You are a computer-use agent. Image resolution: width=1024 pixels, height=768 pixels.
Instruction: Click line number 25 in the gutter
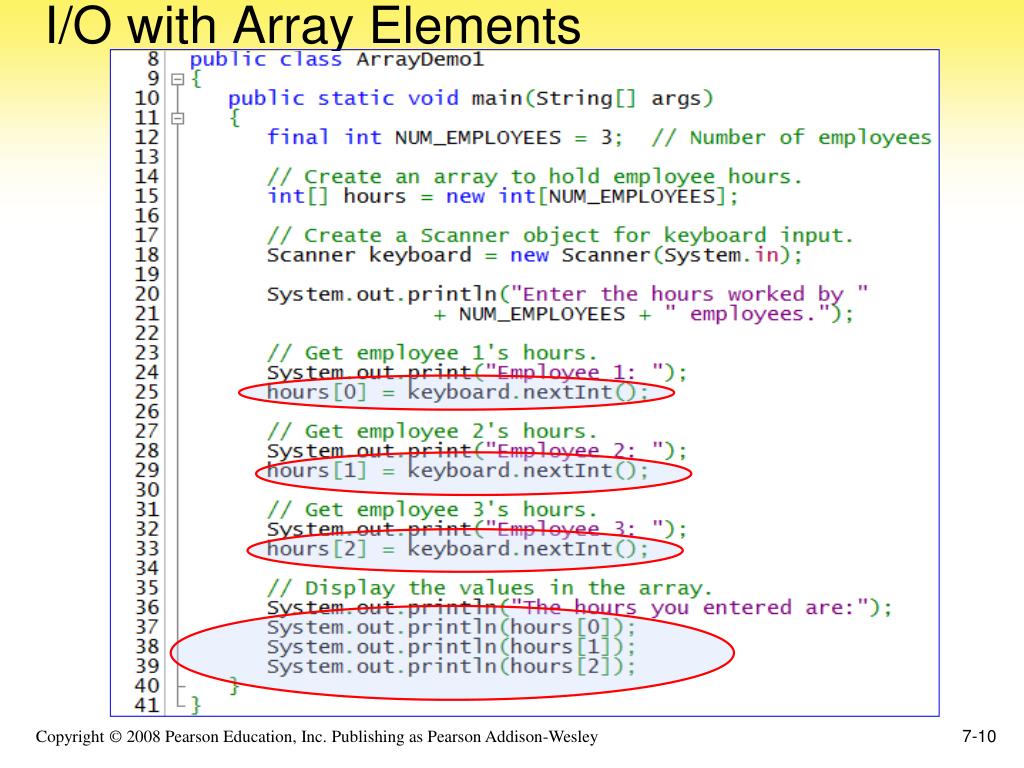click(x=147, y=392)
